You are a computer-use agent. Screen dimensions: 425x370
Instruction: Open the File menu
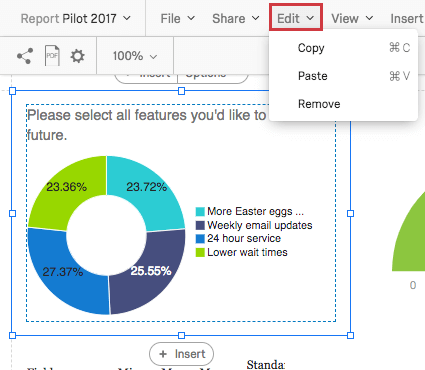tap(177, 18)
